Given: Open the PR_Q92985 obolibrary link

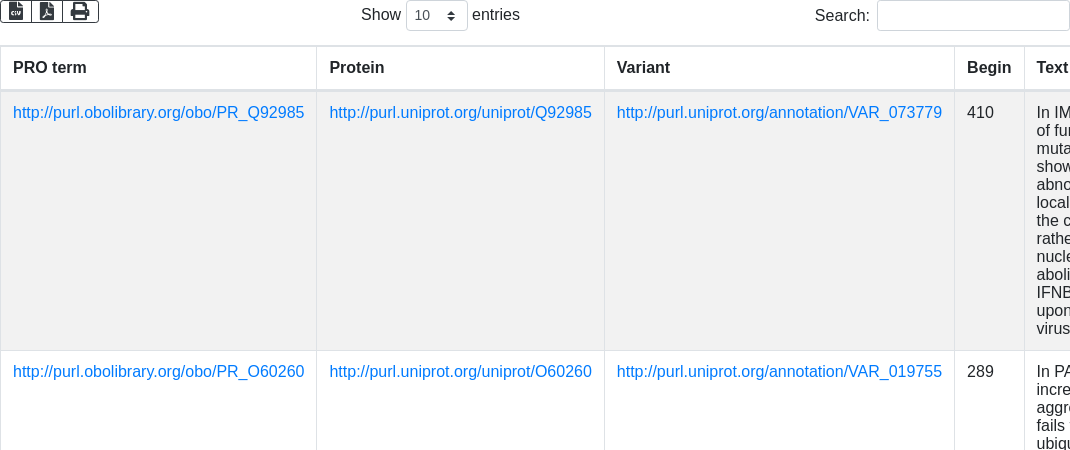Looking at the screenshot, I should (x=158, y=113).
